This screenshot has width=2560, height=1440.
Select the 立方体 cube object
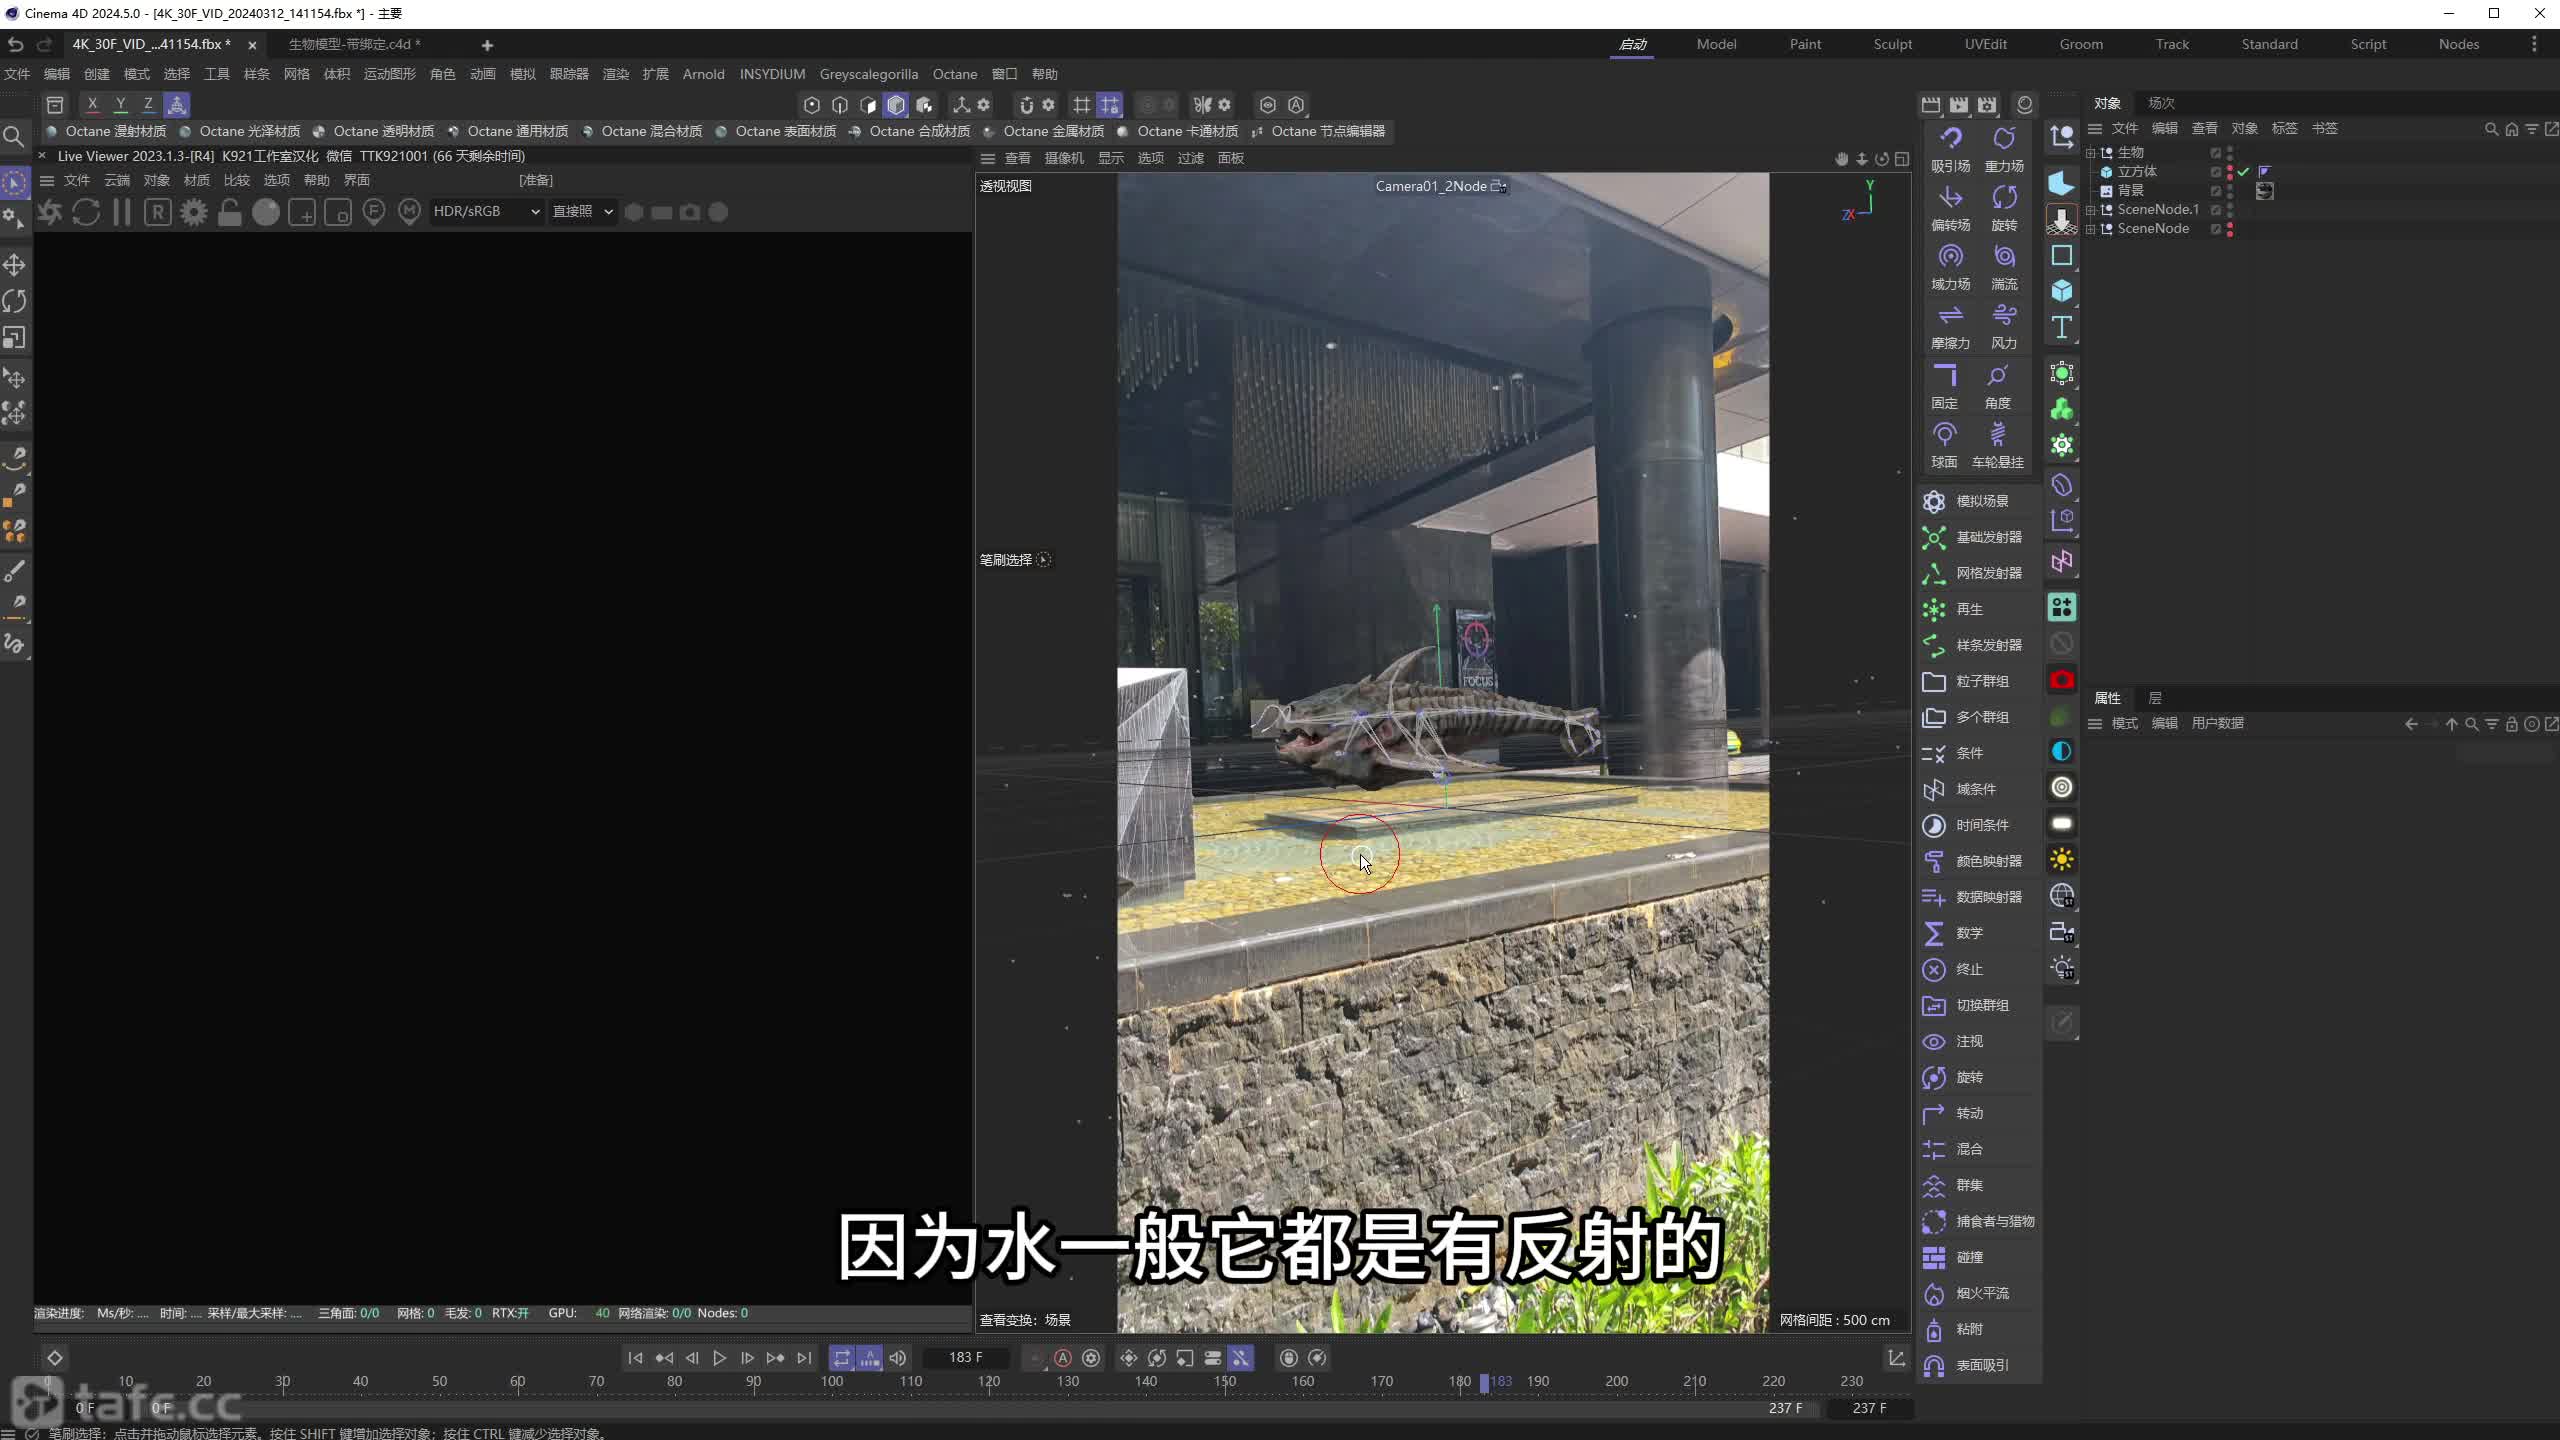(x=2137, y=172)
